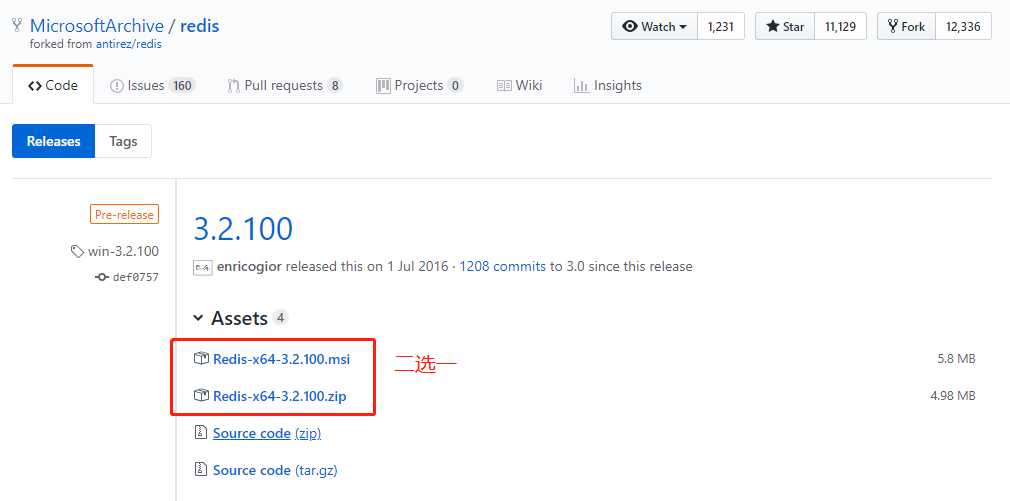1010x501 pixels.
Task: Click the tag icon beside win-3.2.100
Action: (x=77, y=251)
